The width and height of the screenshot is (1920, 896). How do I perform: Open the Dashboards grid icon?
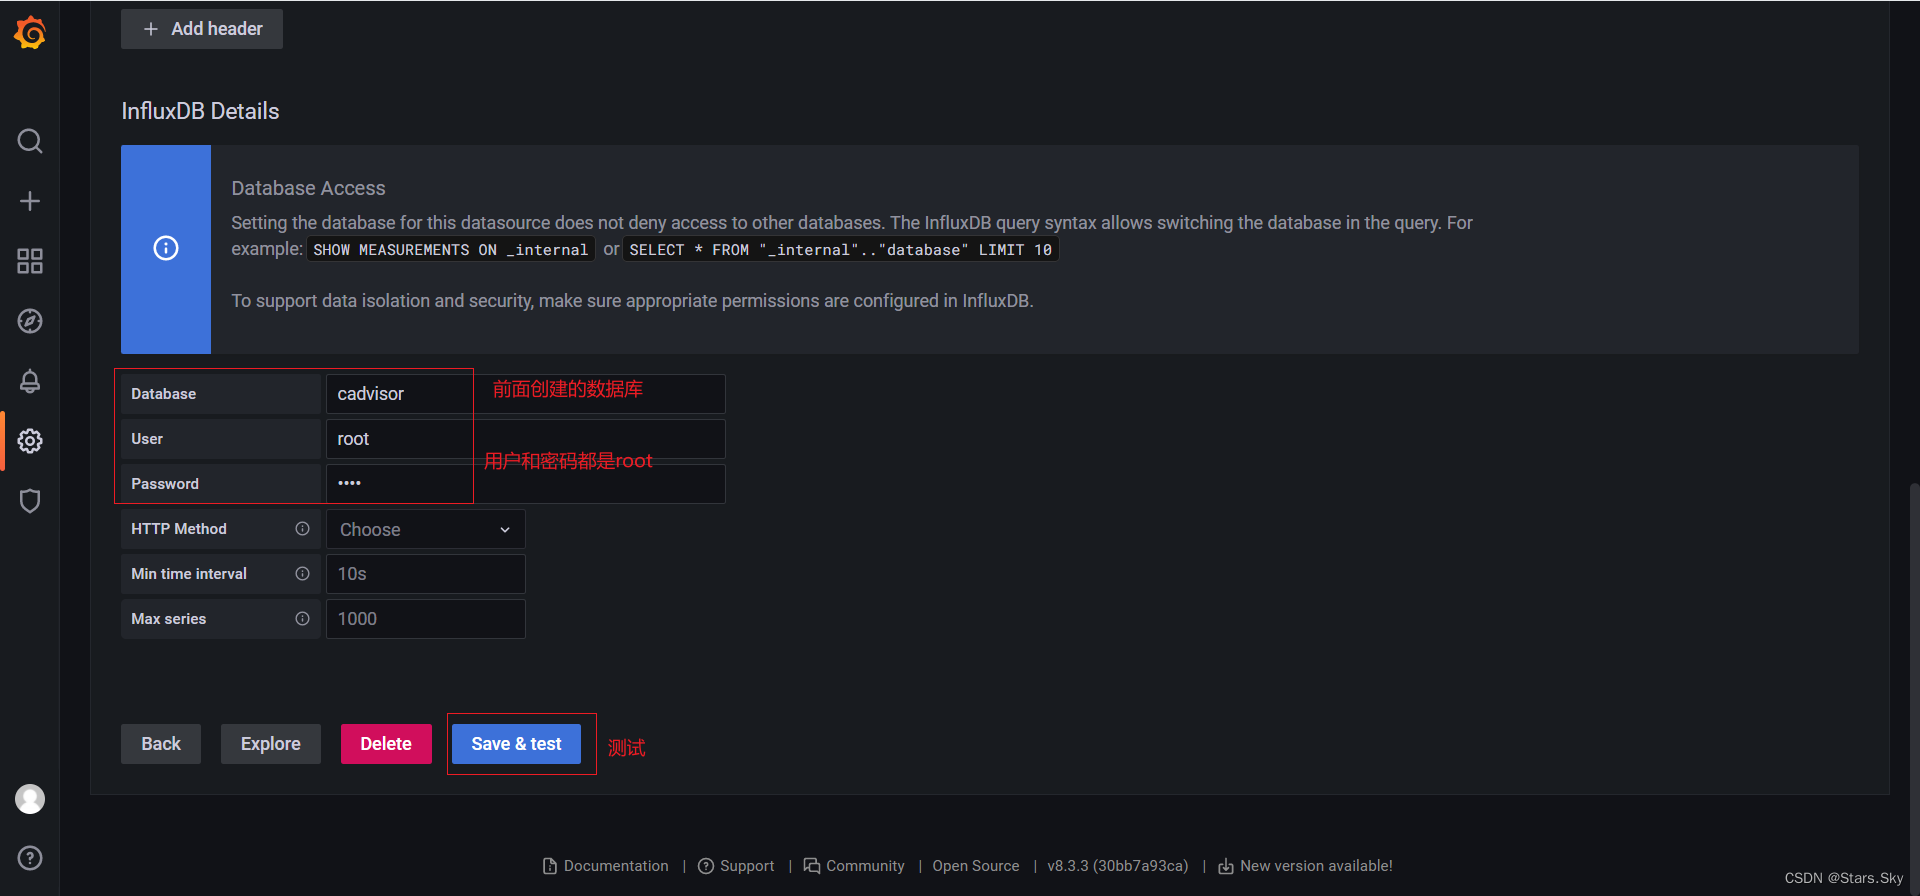(x=30, y=261)
